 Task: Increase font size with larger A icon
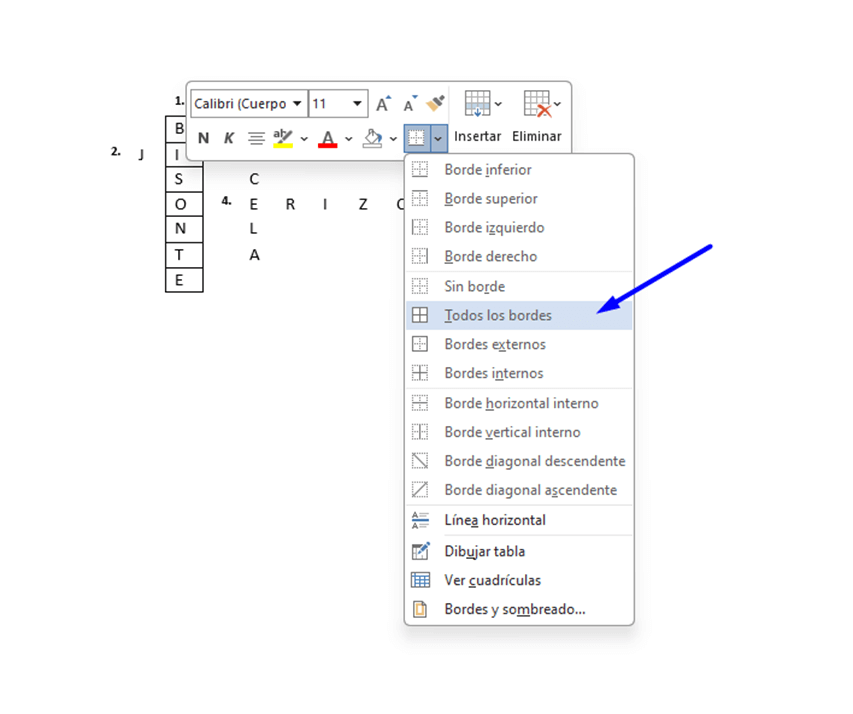(x=384, y=103)
